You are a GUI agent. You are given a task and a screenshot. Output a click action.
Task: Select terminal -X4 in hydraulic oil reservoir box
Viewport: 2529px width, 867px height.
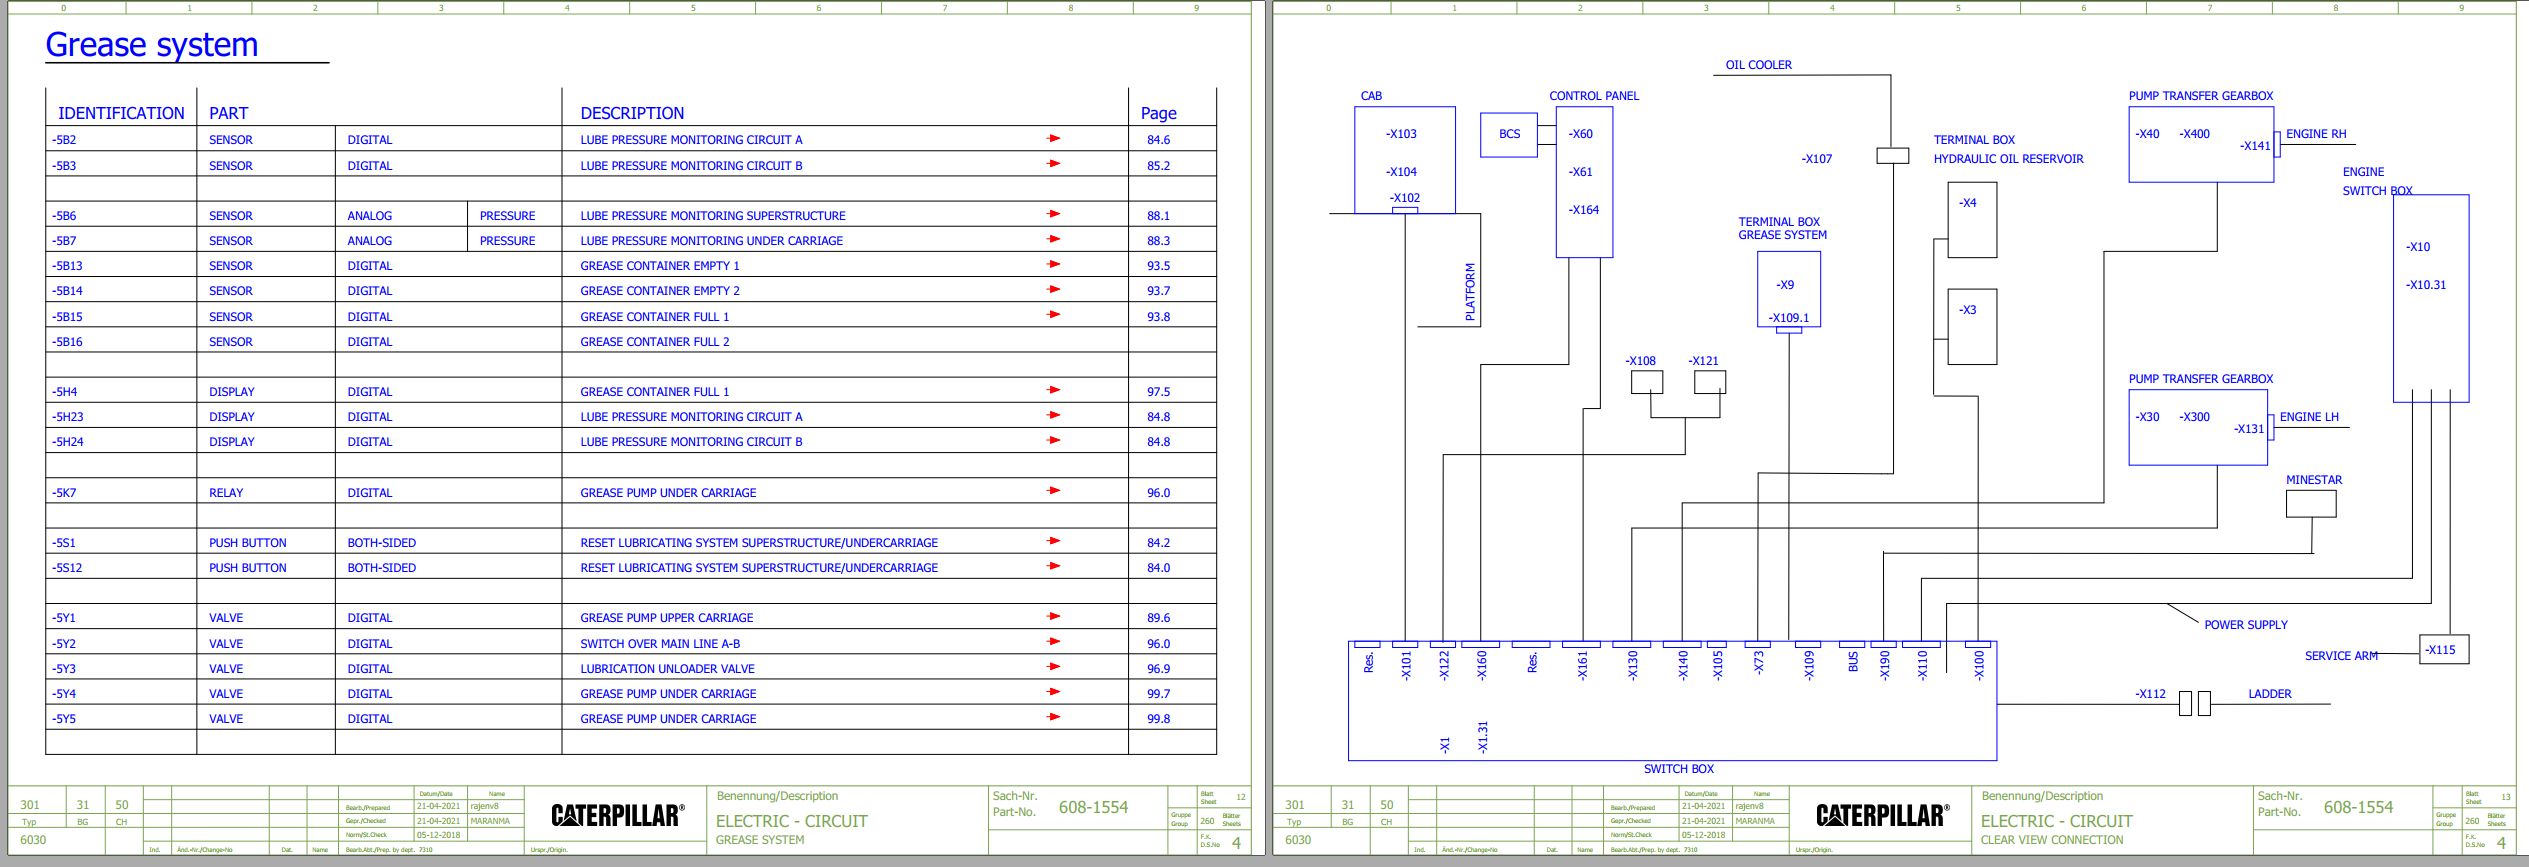(x=1968, y=203)
